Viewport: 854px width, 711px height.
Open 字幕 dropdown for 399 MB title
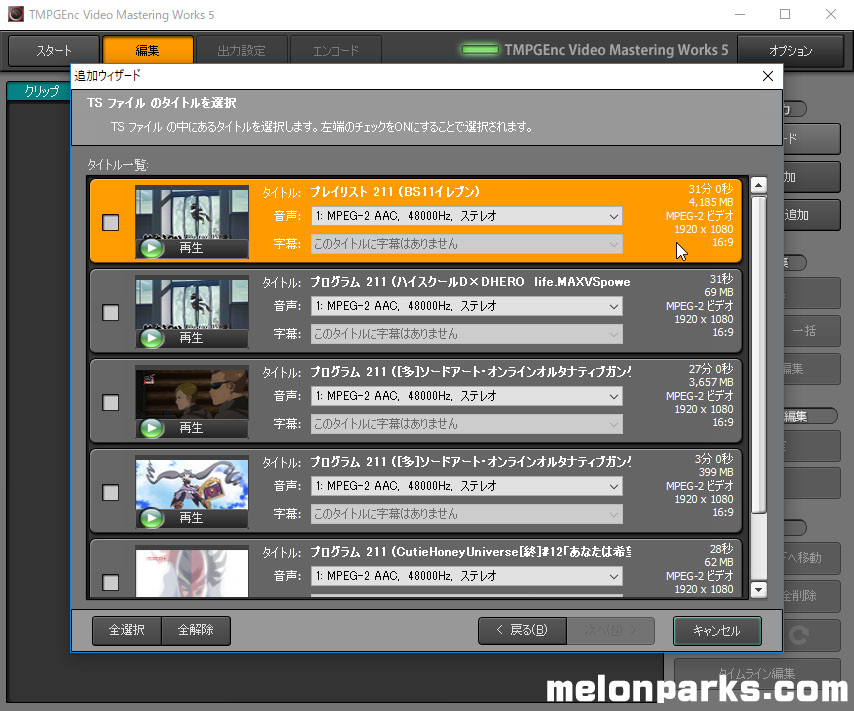tap(467, 513)
